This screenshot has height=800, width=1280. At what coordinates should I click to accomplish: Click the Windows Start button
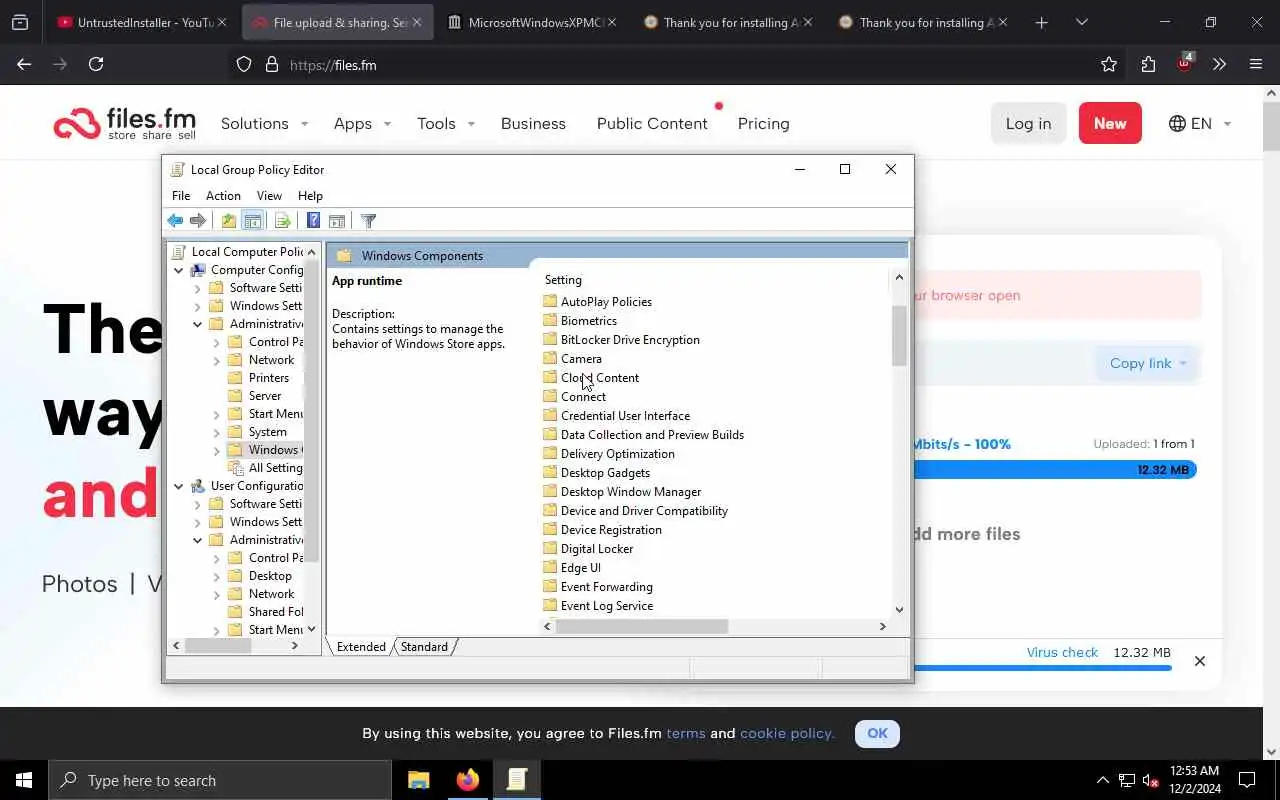[x=24, y=780]
